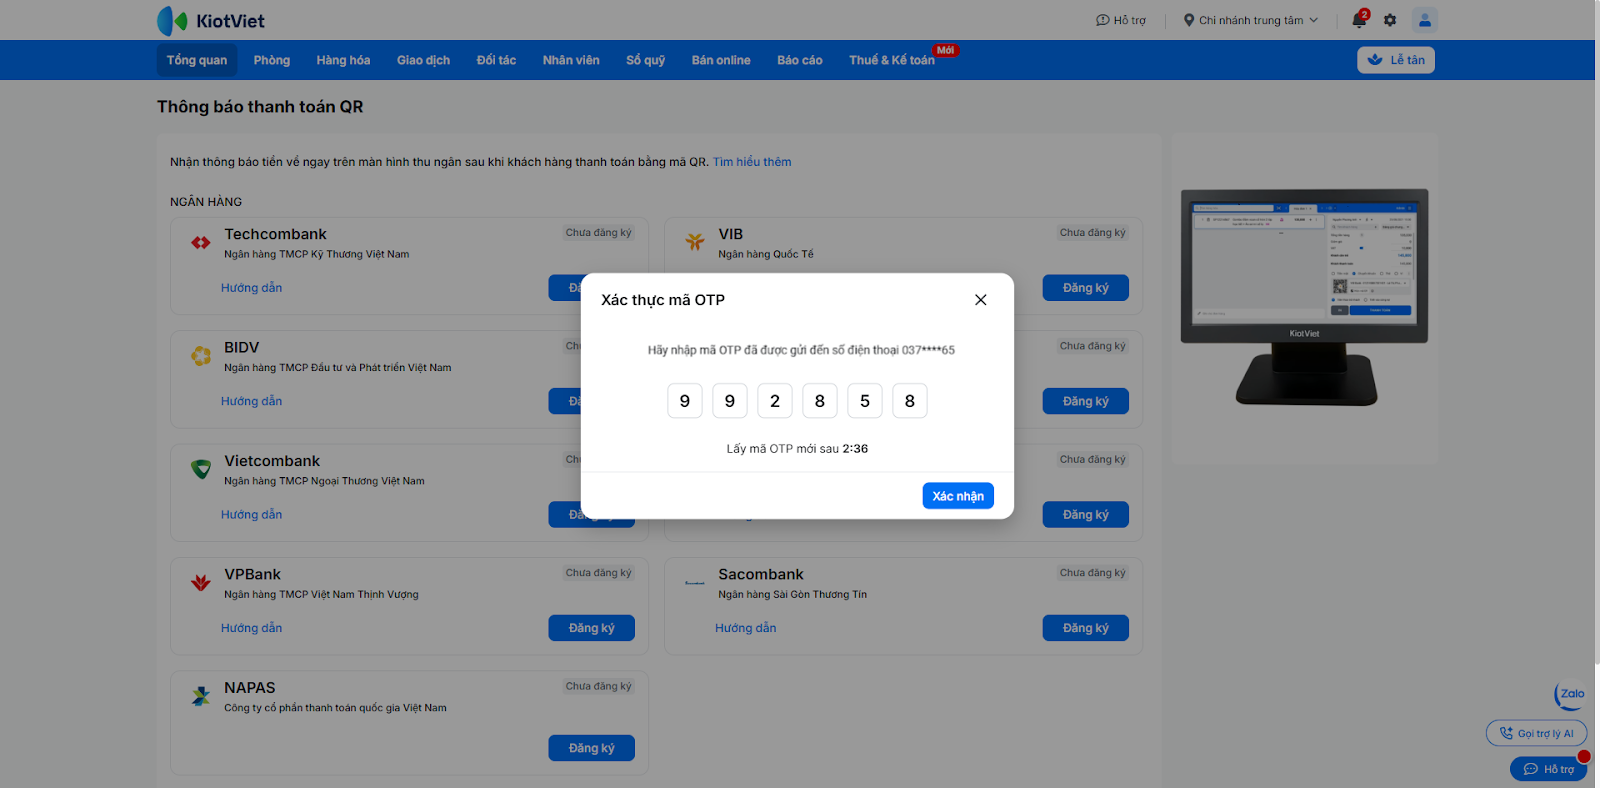This screenshot has height=788, width=1600.
Task: Register NAPAS with Đăng ký button
Action: (592, 748)
